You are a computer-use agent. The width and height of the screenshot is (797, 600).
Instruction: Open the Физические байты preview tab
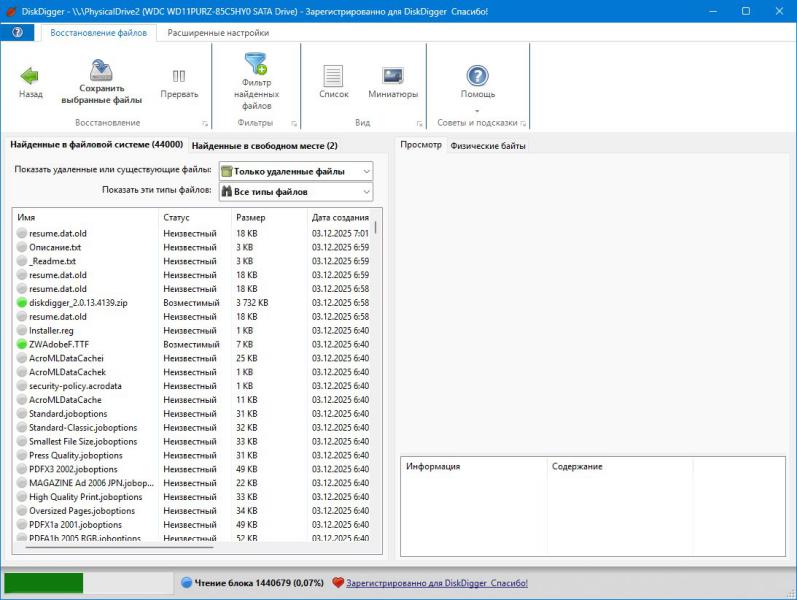[x=487, y=146]
